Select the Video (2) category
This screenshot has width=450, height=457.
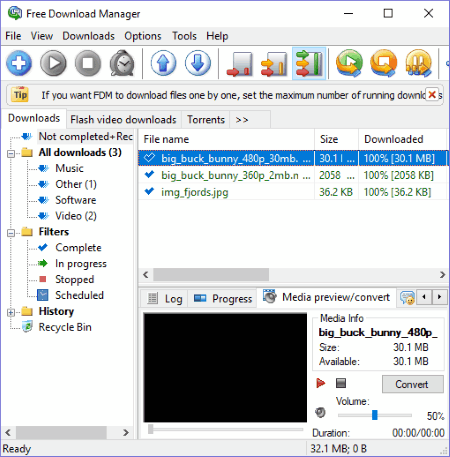76,216
